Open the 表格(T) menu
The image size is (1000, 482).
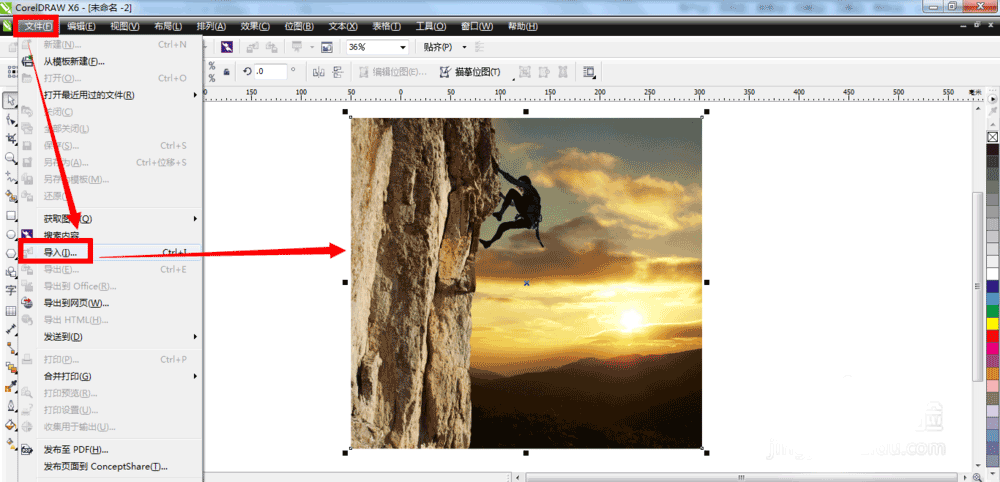coord(386,26)
